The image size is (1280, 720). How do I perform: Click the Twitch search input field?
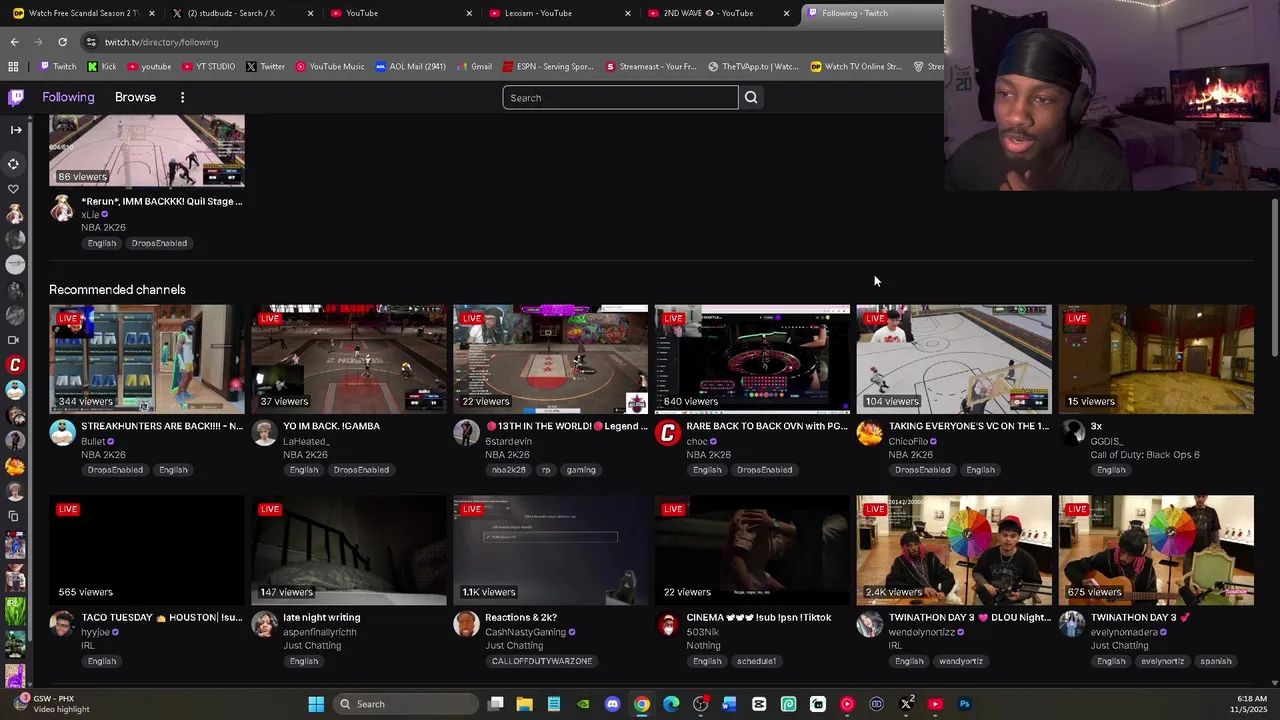[x=620, y=97]
